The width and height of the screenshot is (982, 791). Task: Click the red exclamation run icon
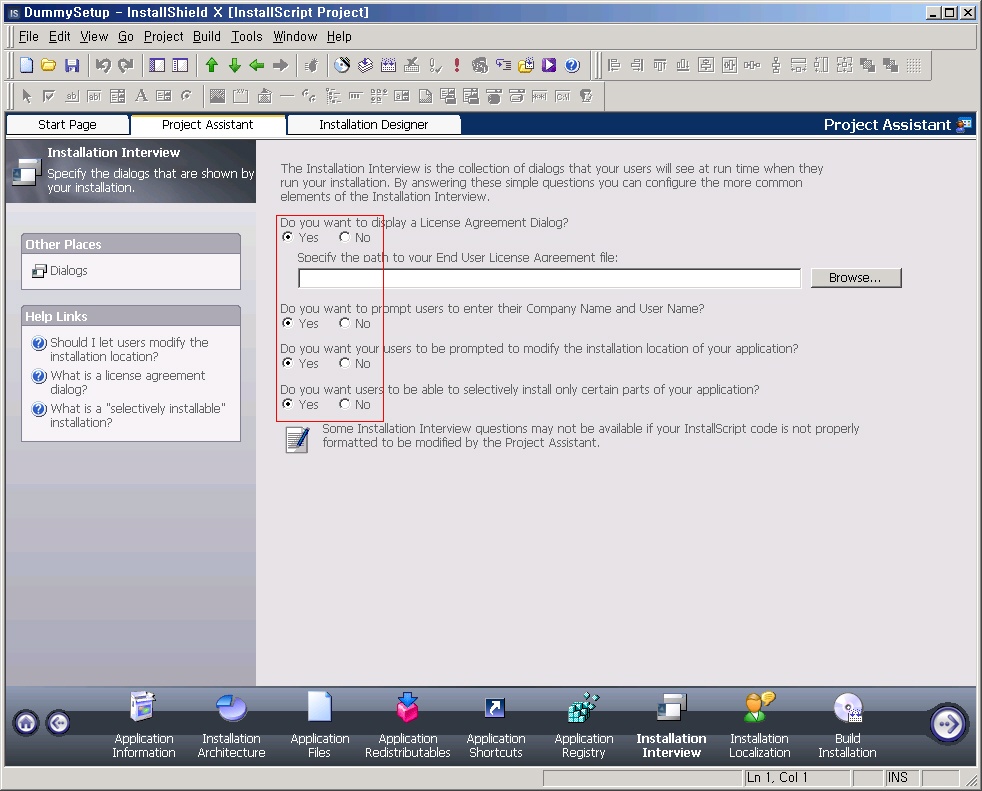point(457,65)
